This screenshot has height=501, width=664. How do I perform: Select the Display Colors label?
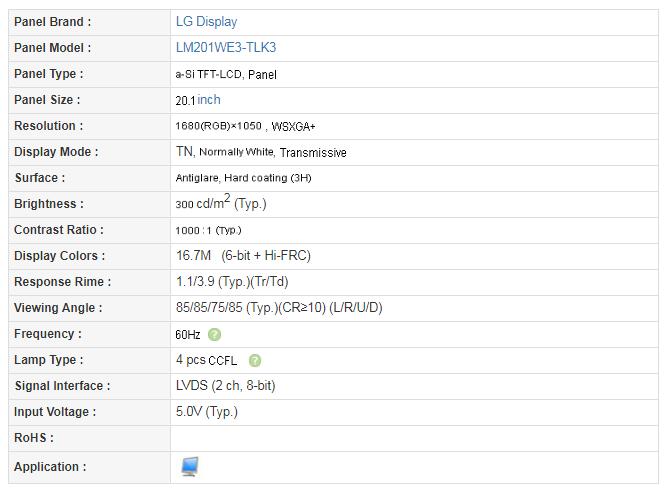60,256
